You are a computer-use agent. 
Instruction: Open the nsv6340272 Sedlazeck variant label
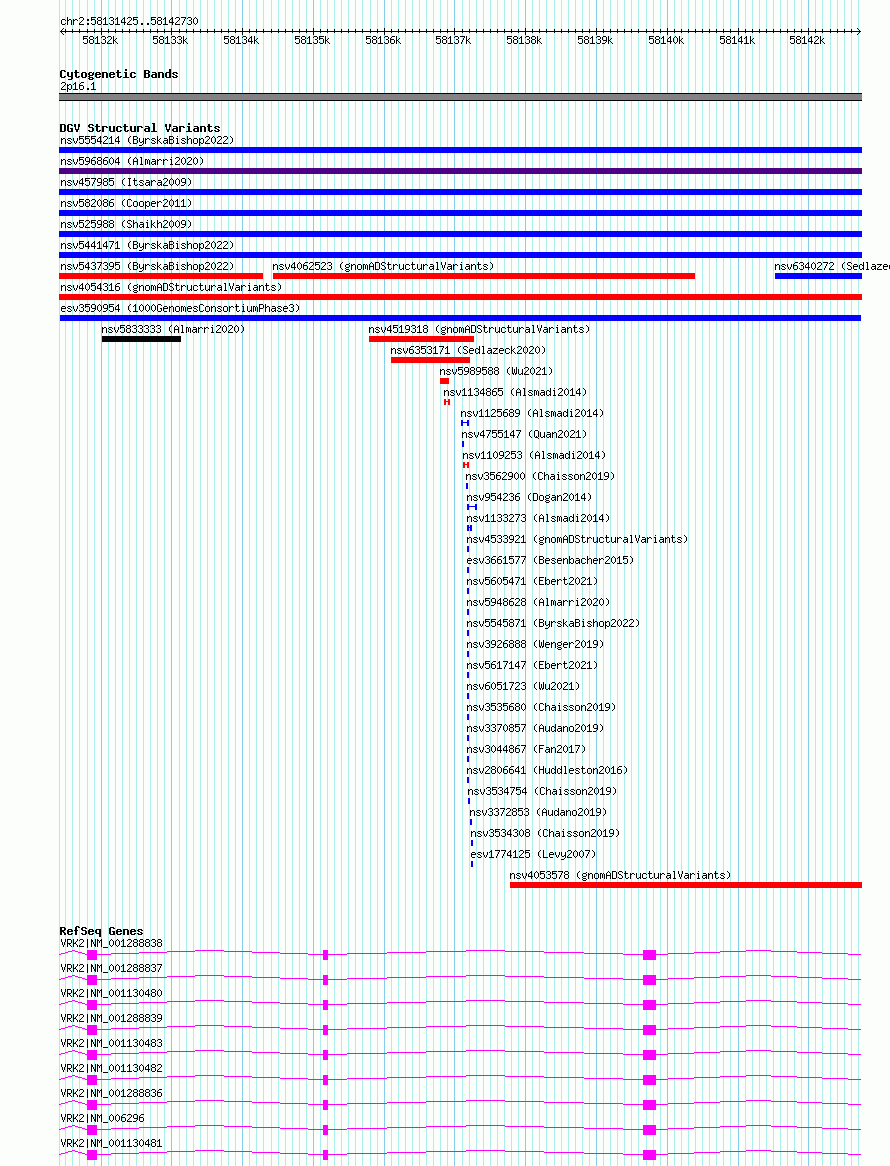[831, 266]
